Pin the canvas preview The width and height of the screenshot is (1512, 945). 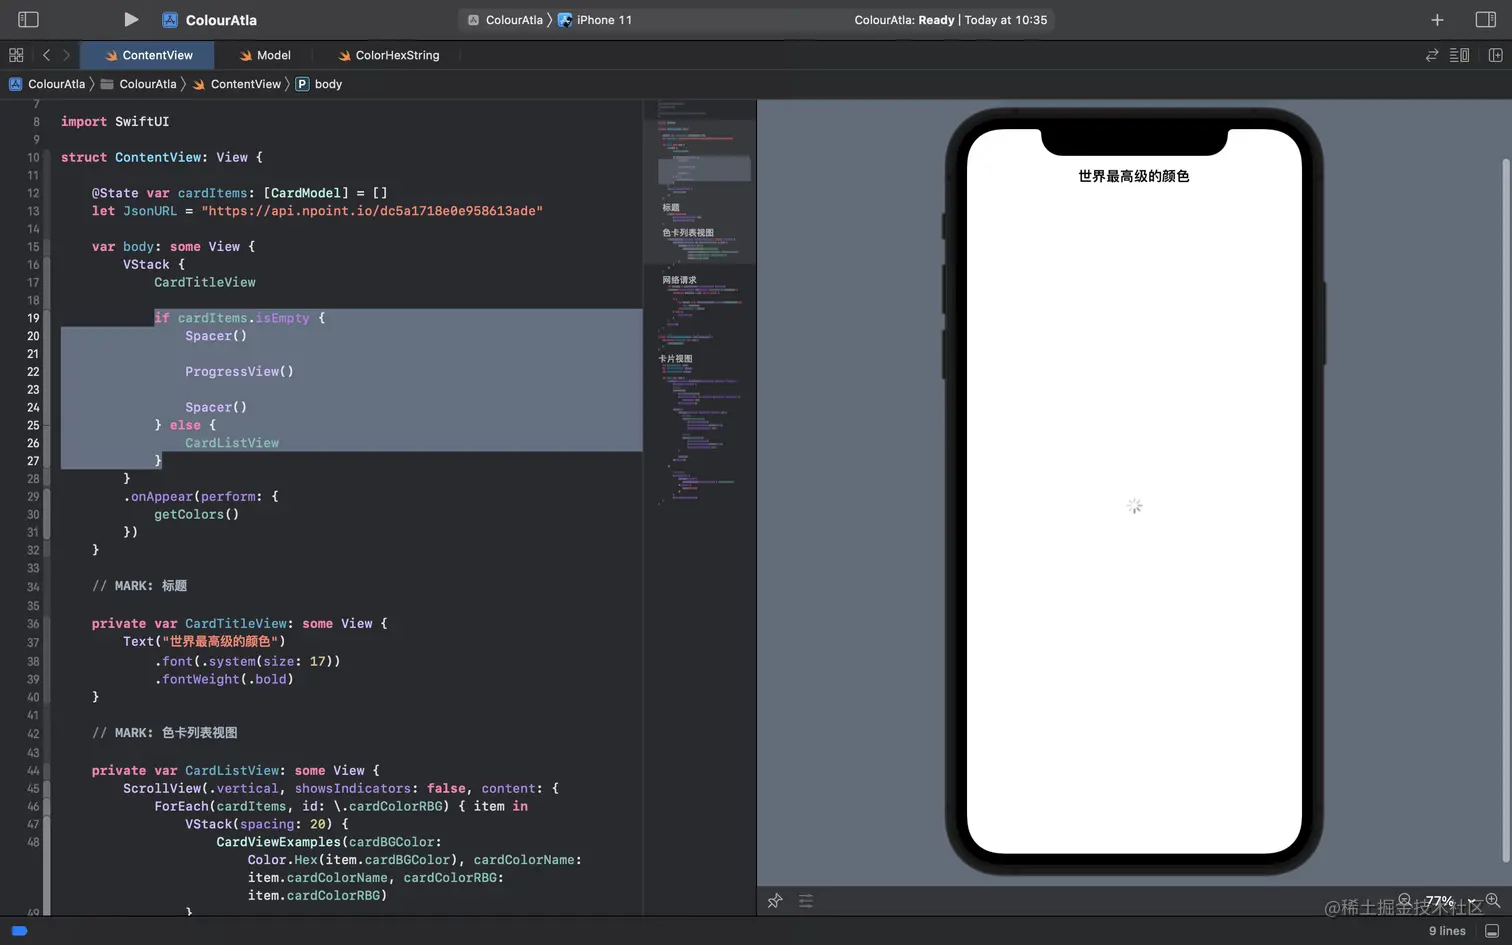click(x=775, y=901)
